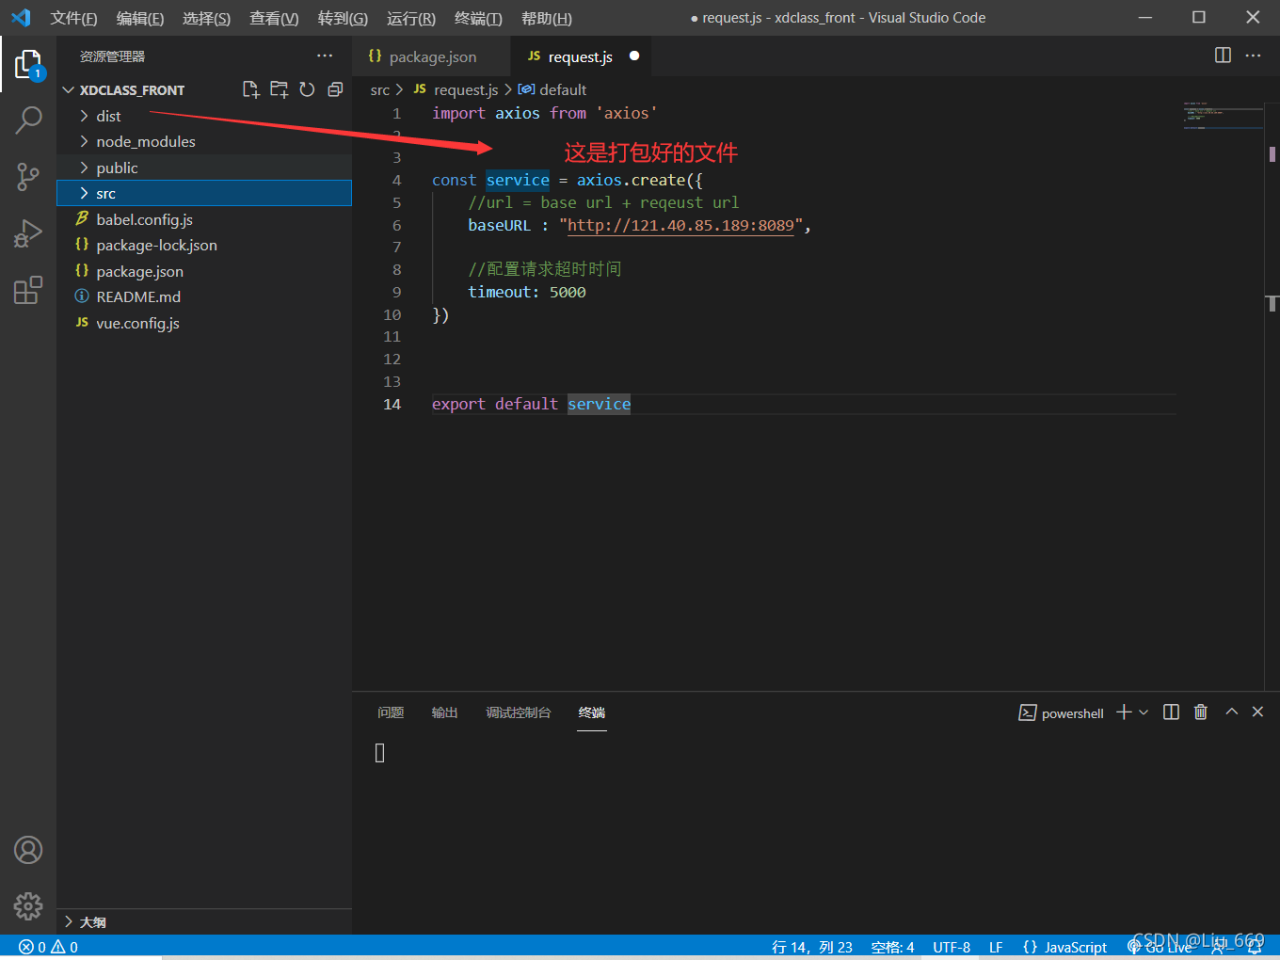1280x960 pixels.
Task: Open the Run and Debug view
Action: 28,234
